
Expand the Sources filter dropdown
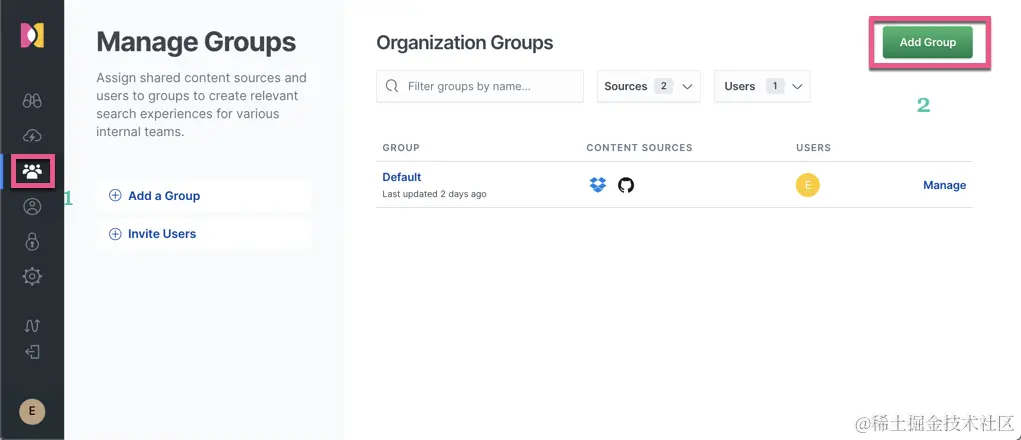tap(648, 86)
